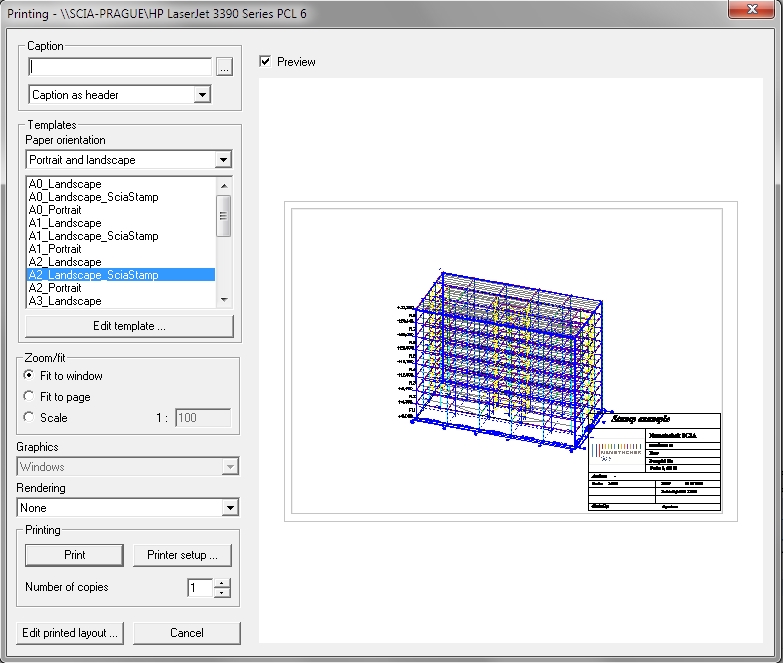
Task: Increase number of copies with up arrow
Action: tap(222, 583)
